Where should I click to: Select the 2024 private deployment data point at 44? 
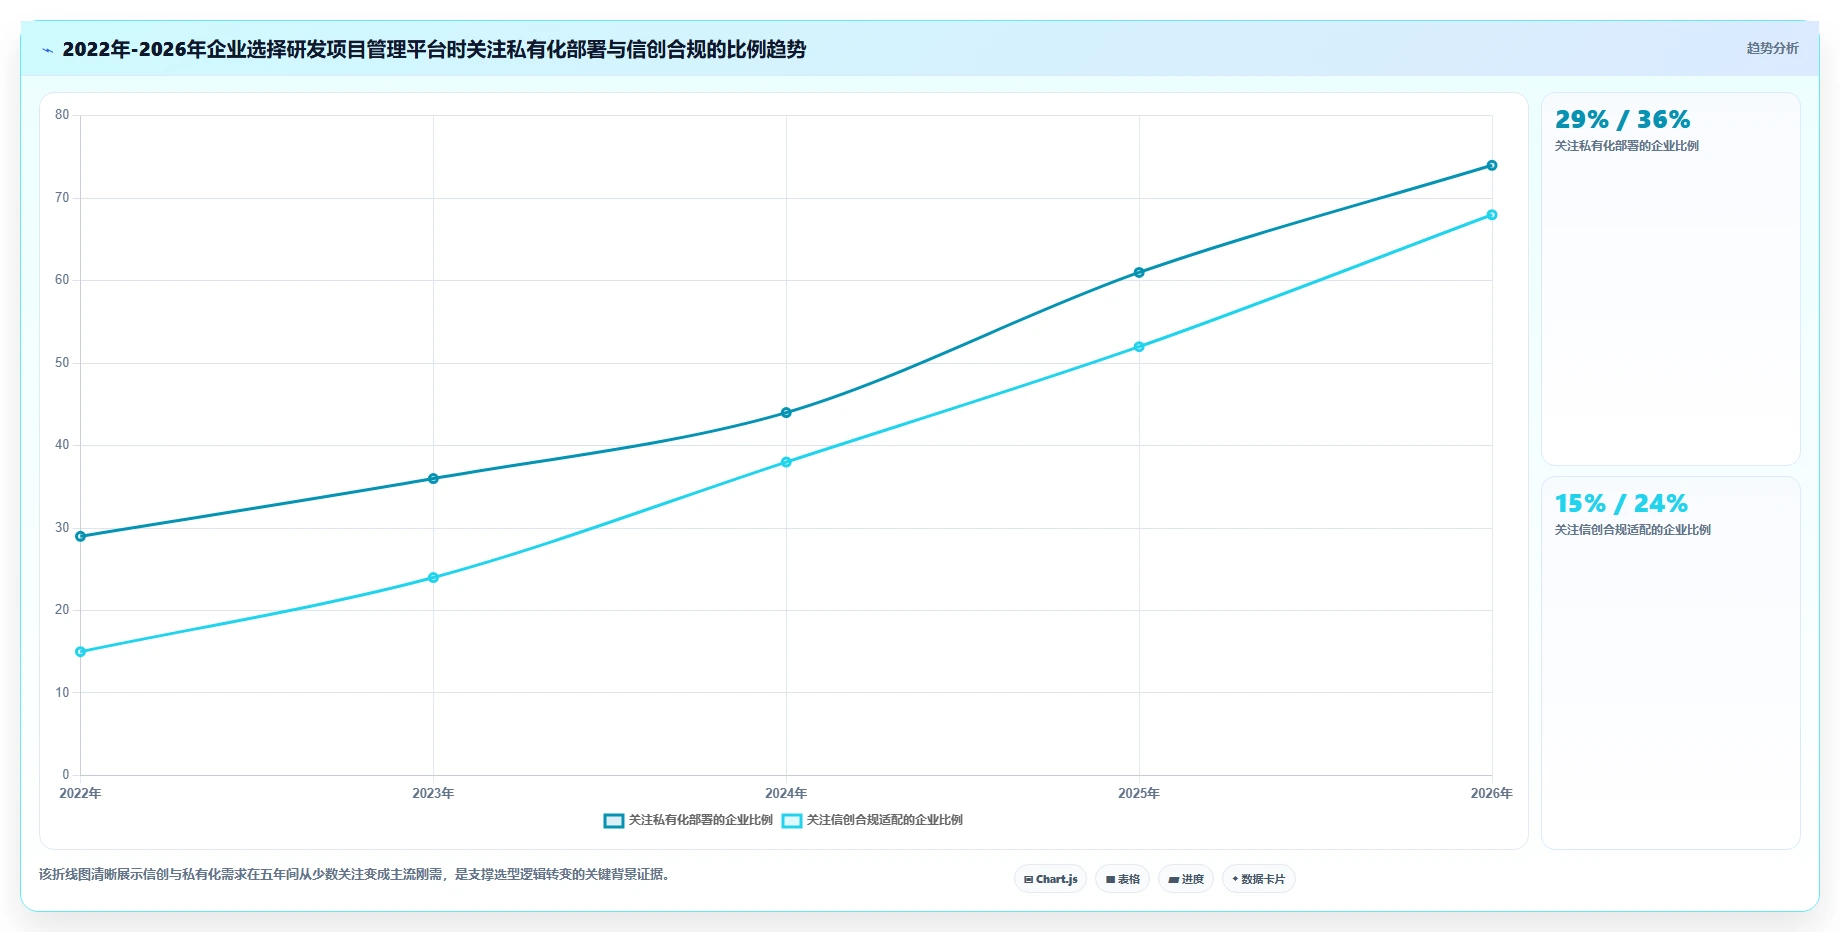coord(786,413)
